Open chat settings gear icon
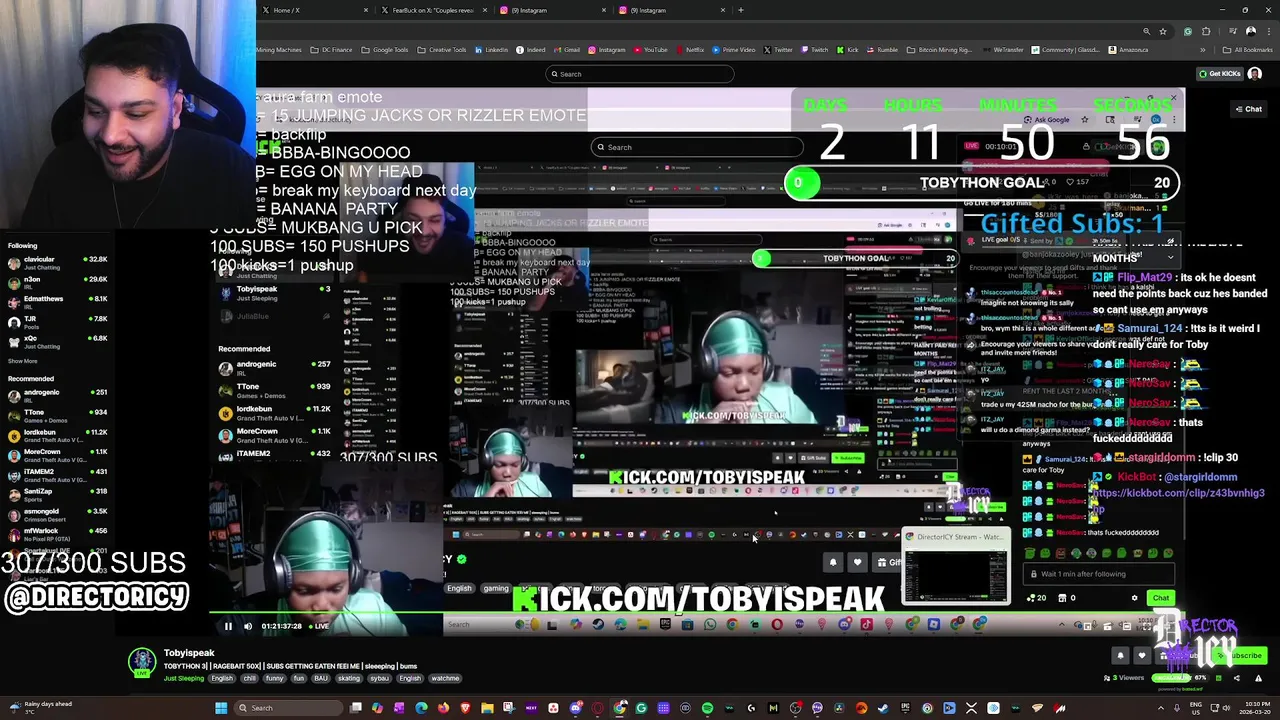Screen dimensions: 1280x720 (x=1134, y=598)
